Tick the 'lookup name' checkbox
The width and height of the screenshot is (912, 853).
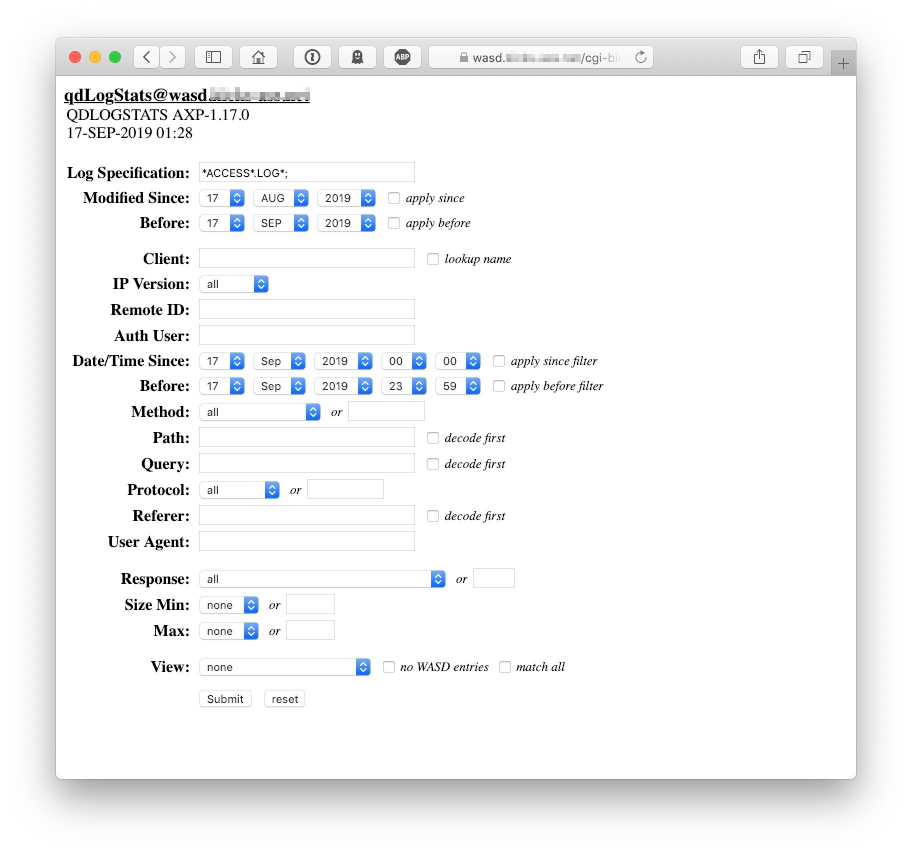pos(433,259)
